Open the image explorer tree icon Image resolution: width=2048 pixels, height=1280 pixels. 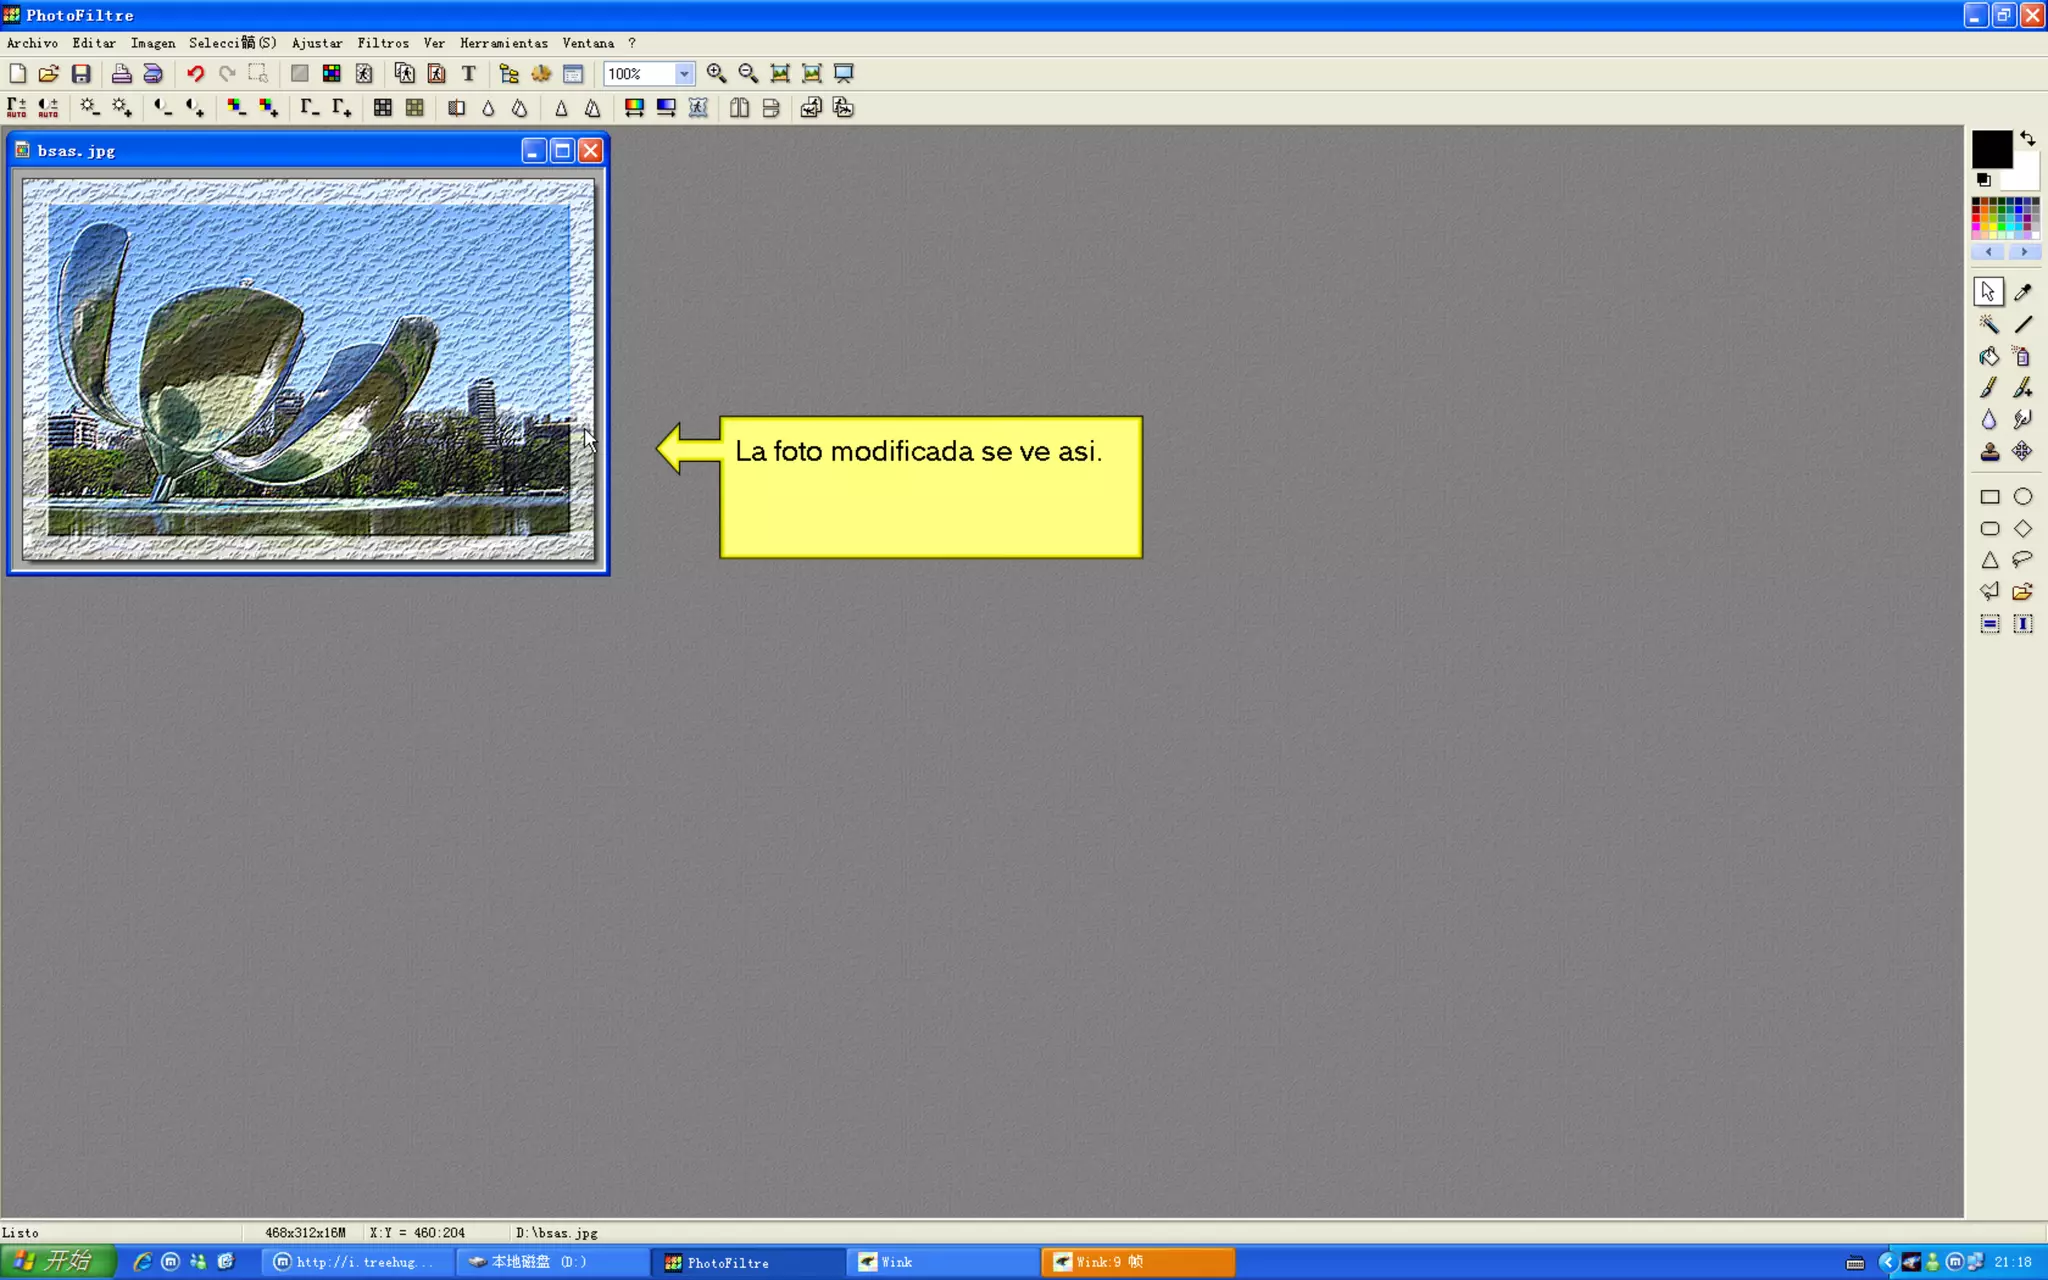pyautogui.click(x=509, y=73)
